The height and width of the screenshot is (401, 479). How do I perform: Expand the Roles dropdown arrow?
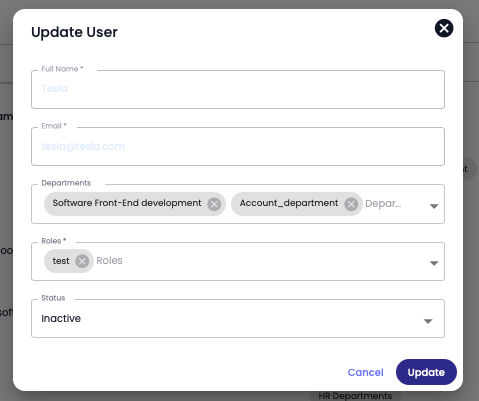click(434, 263)
